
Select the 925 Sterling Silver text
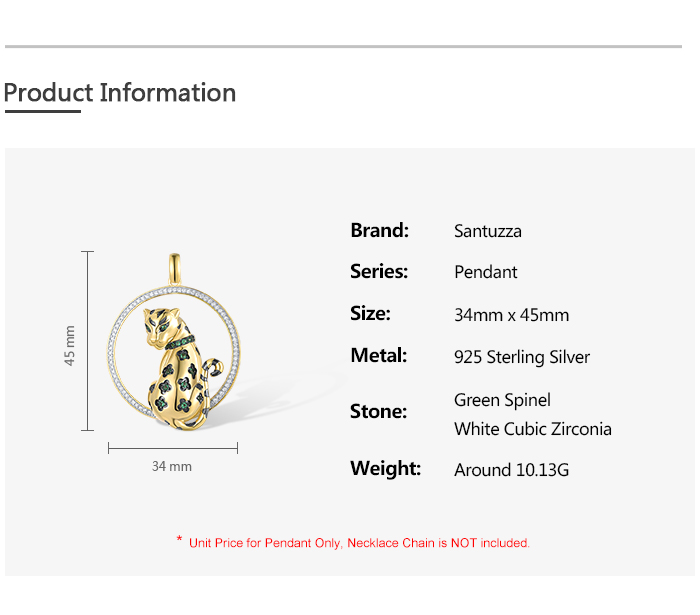[522, 357]
